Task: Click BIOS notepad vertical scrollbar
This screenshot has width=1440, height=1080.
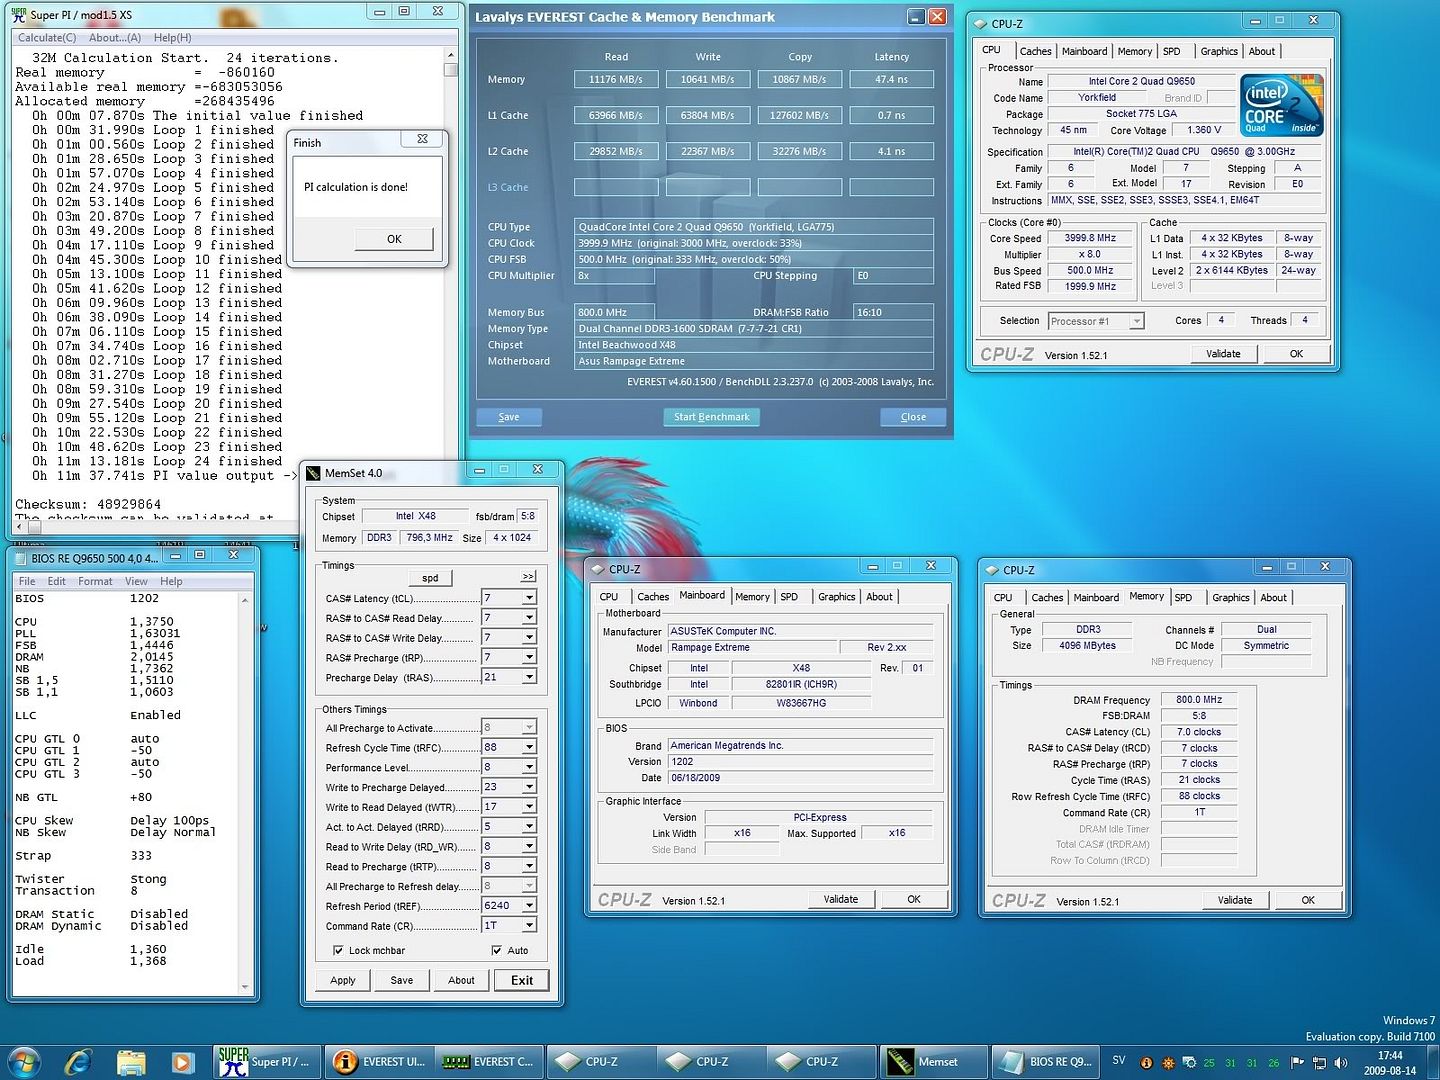Action: [245, 794]
